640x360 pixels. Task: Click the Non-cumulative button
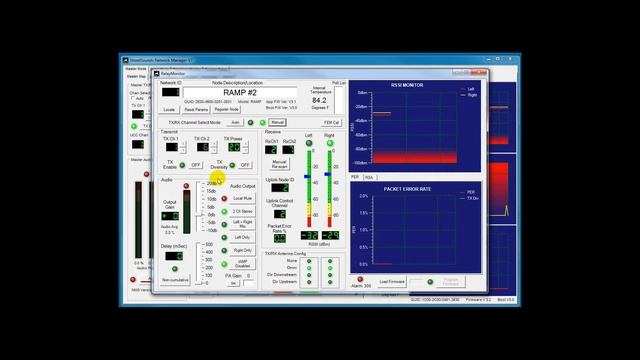point(175,280)
